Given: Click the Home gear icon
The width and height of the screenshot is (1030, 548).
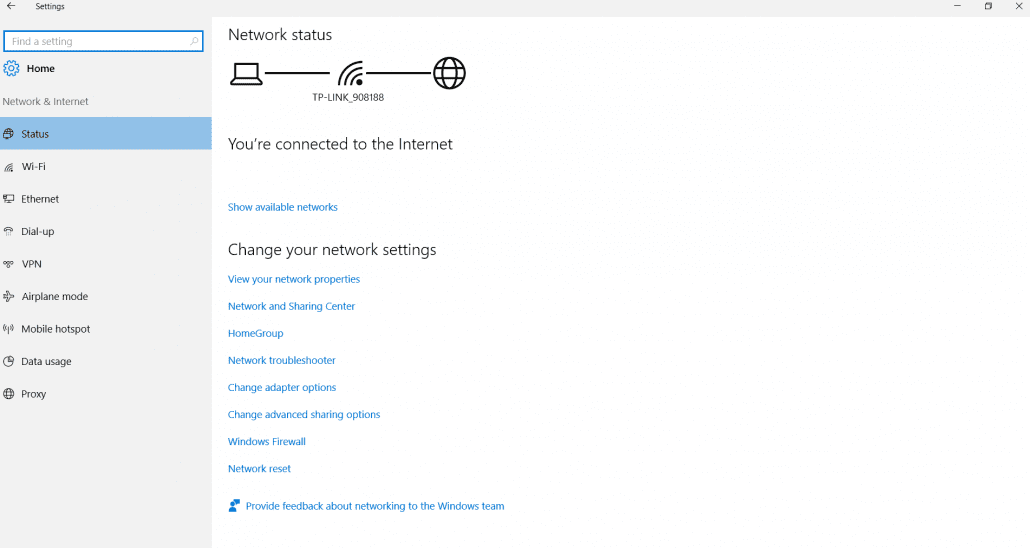Looking at the screenshot, I should pyautogui.click(x=11, y=68).
